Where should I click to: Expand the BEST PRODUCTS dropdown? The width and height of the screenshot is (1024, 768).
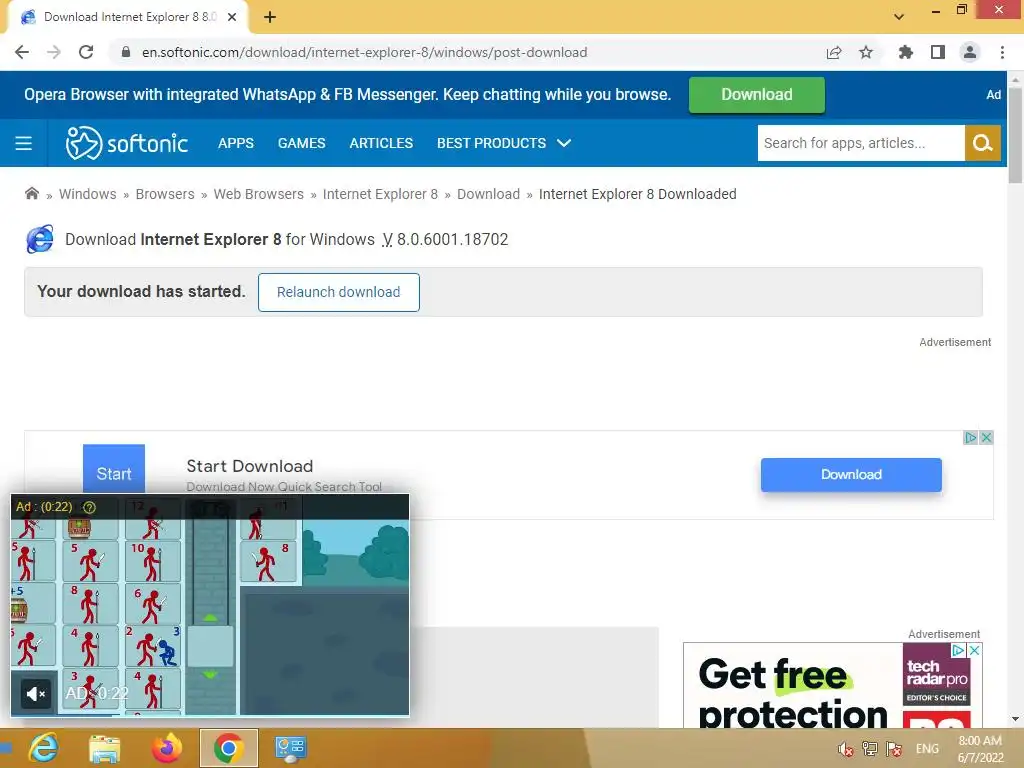[504, 143]
